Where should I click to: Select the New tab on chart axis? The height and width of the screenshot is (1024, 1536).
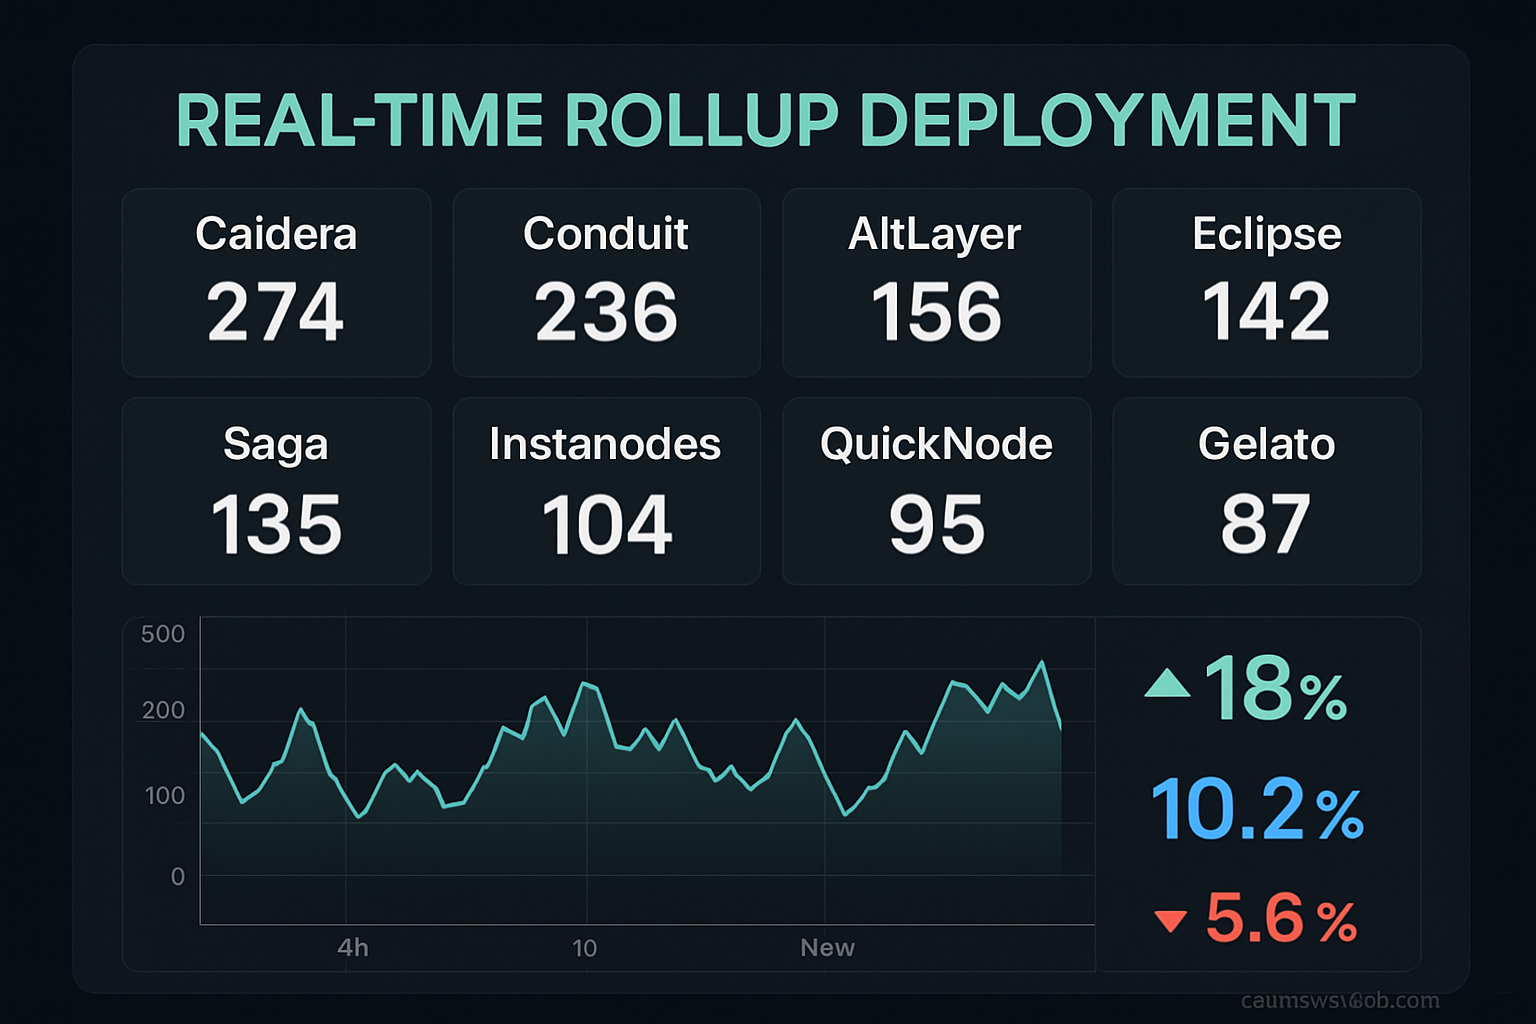point(828,947)
